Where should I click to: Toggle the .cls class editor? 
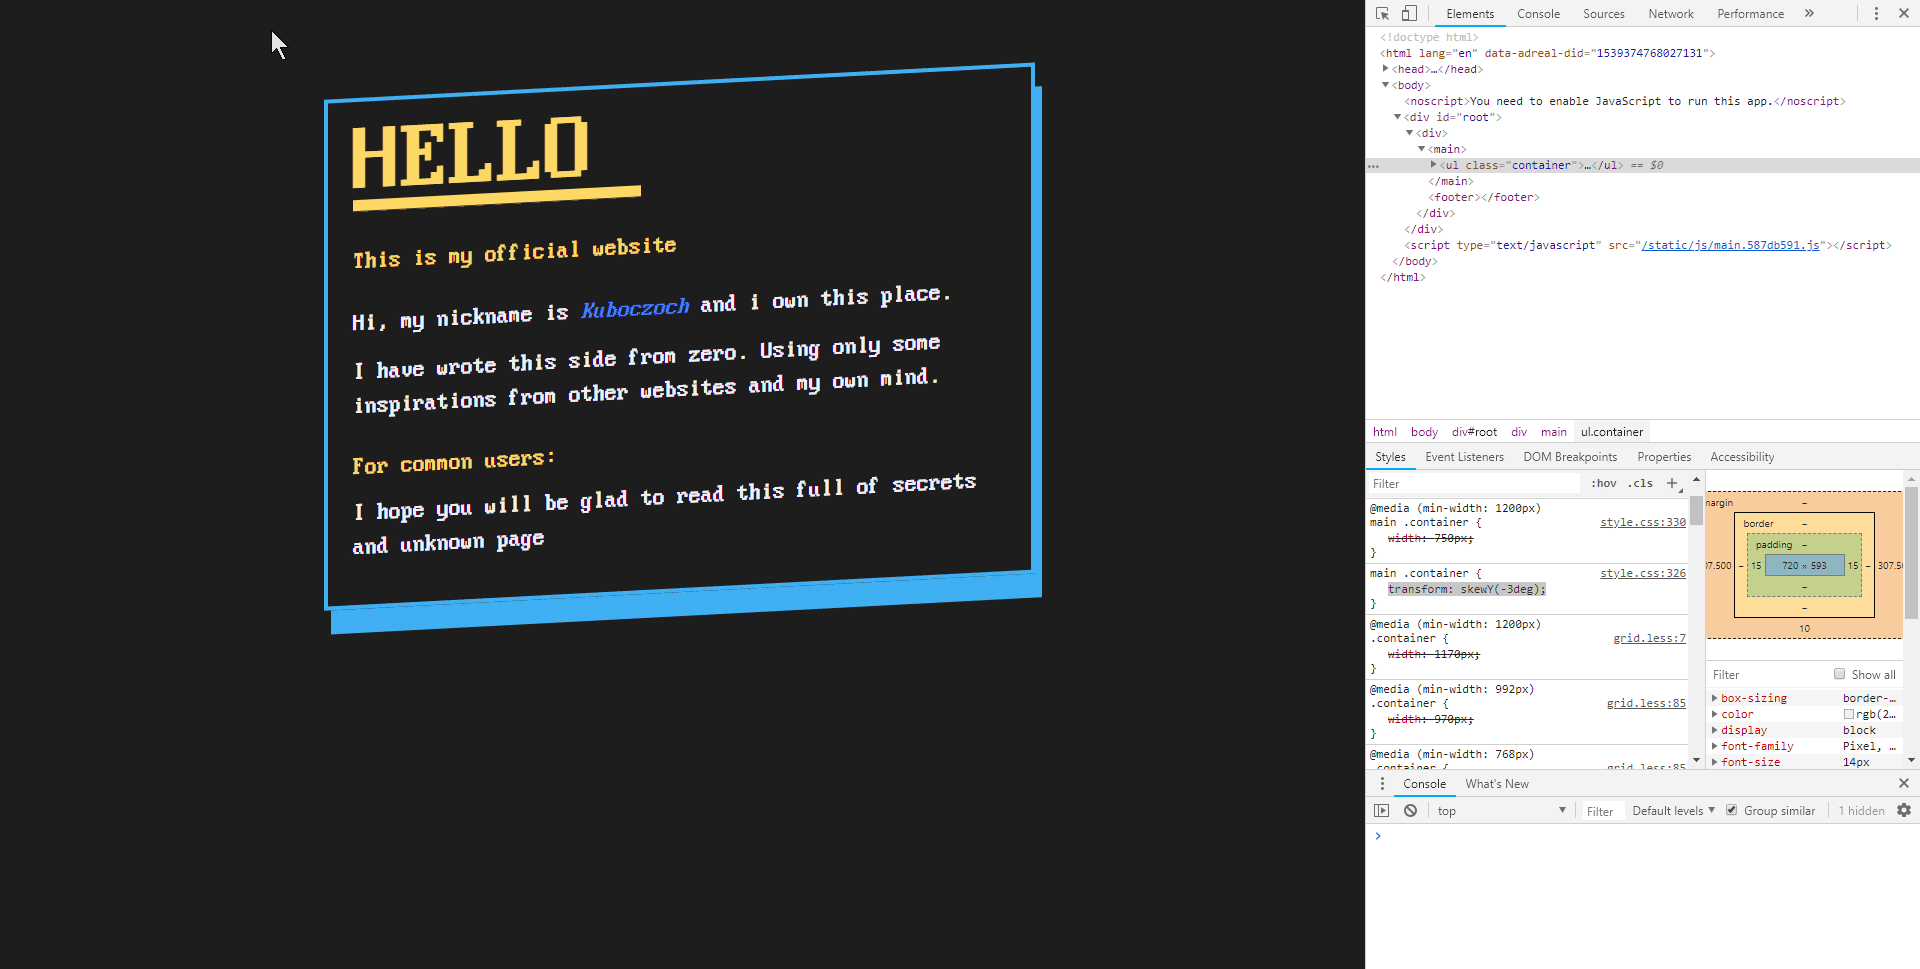[x=1640, y=483]
